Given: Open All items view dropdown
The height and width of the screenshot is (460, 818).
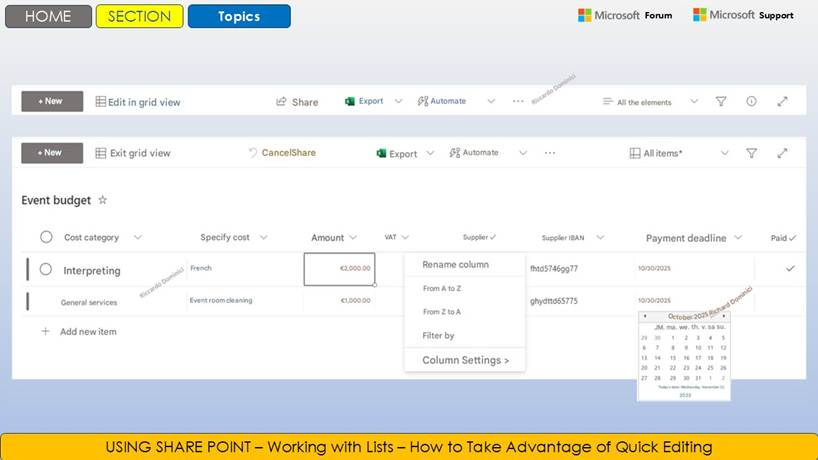Looking at the screenshot, I should pos(725,153).
